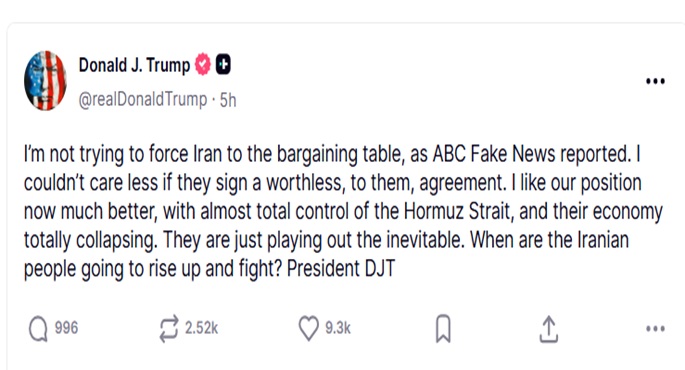The width and height of the screenshot is (685, 370).
Task: Click the black plus badge beside name
Action: click(223, 65)
